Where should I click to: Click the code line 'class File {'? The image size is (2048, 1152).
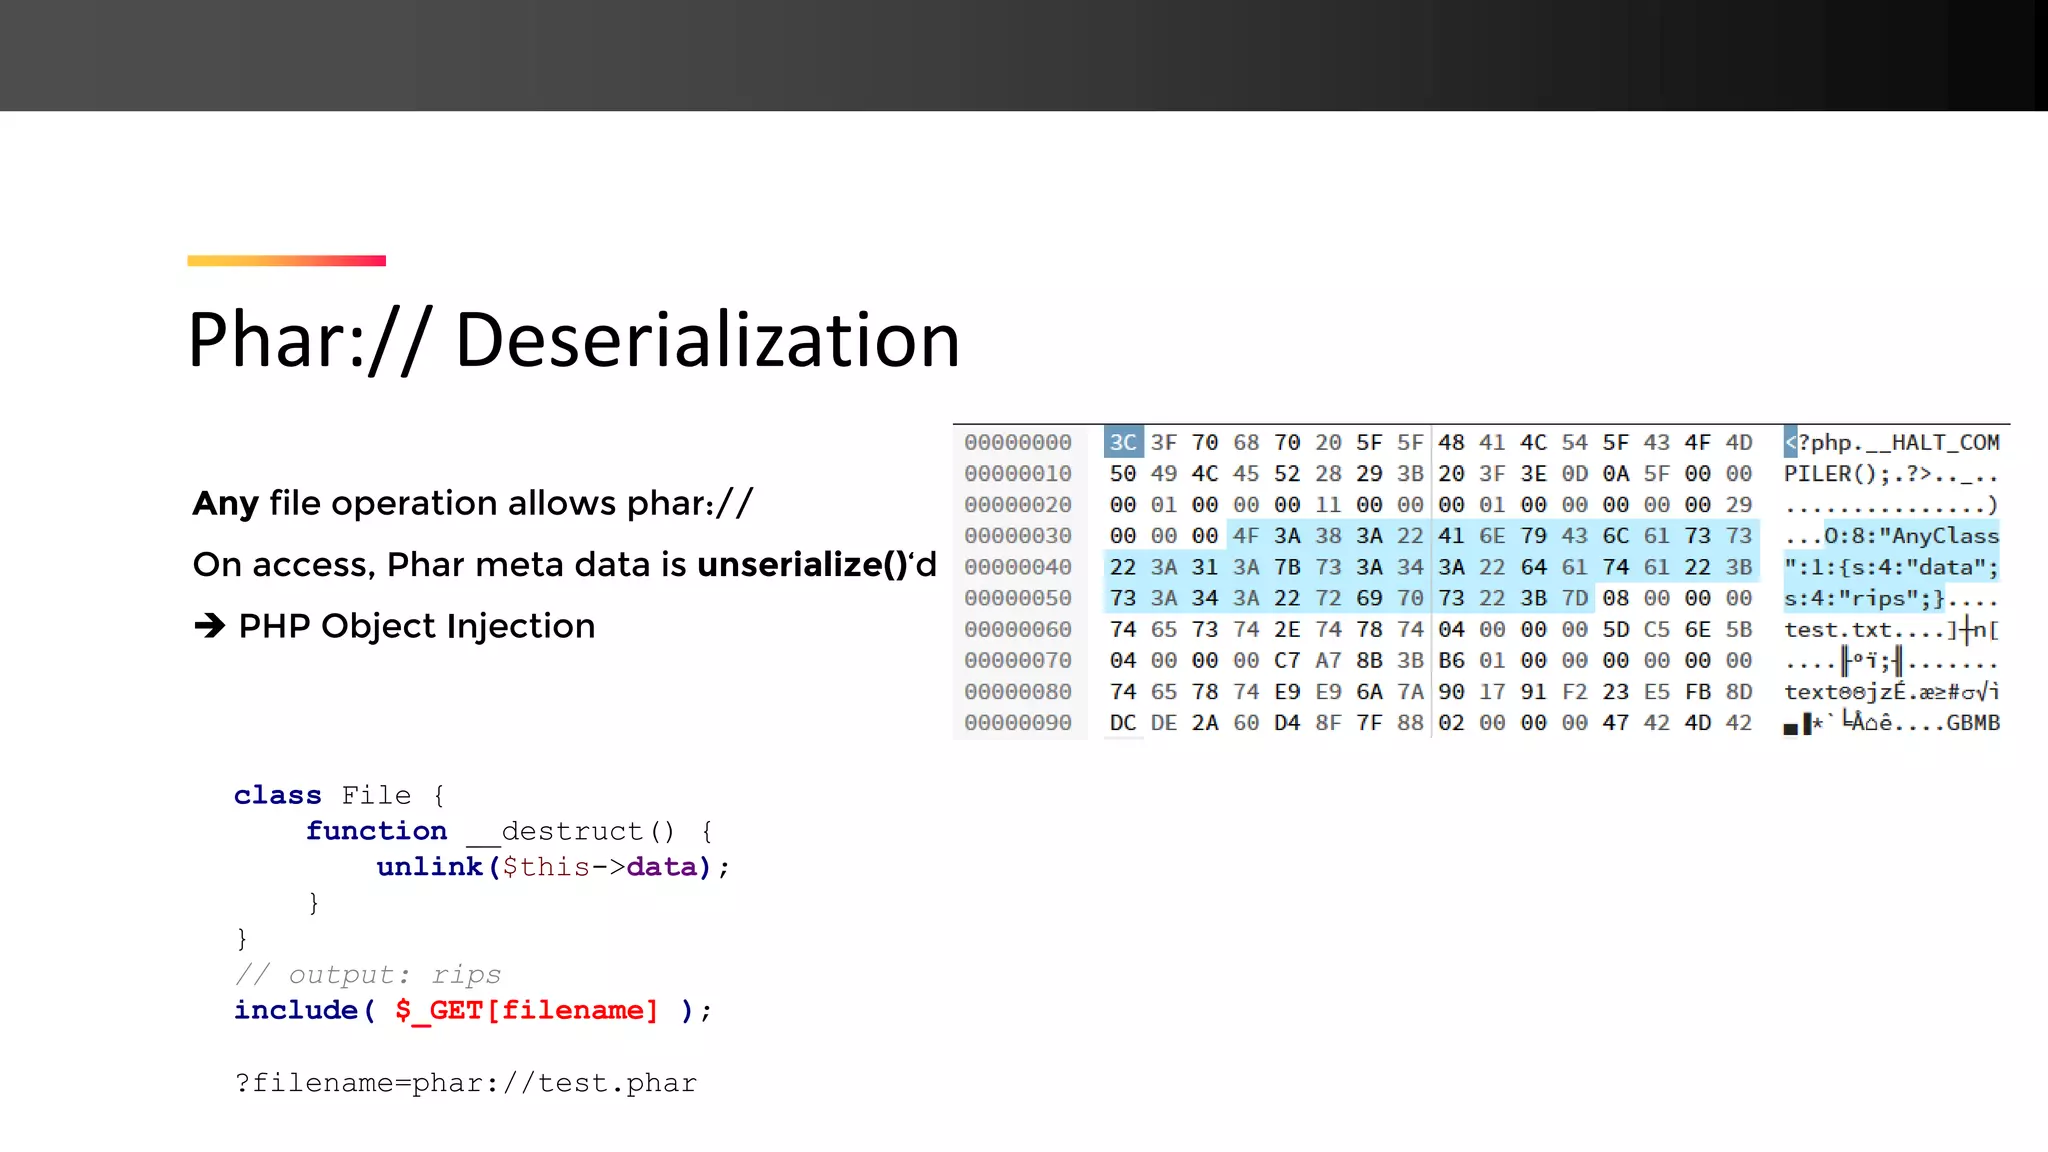339,795
